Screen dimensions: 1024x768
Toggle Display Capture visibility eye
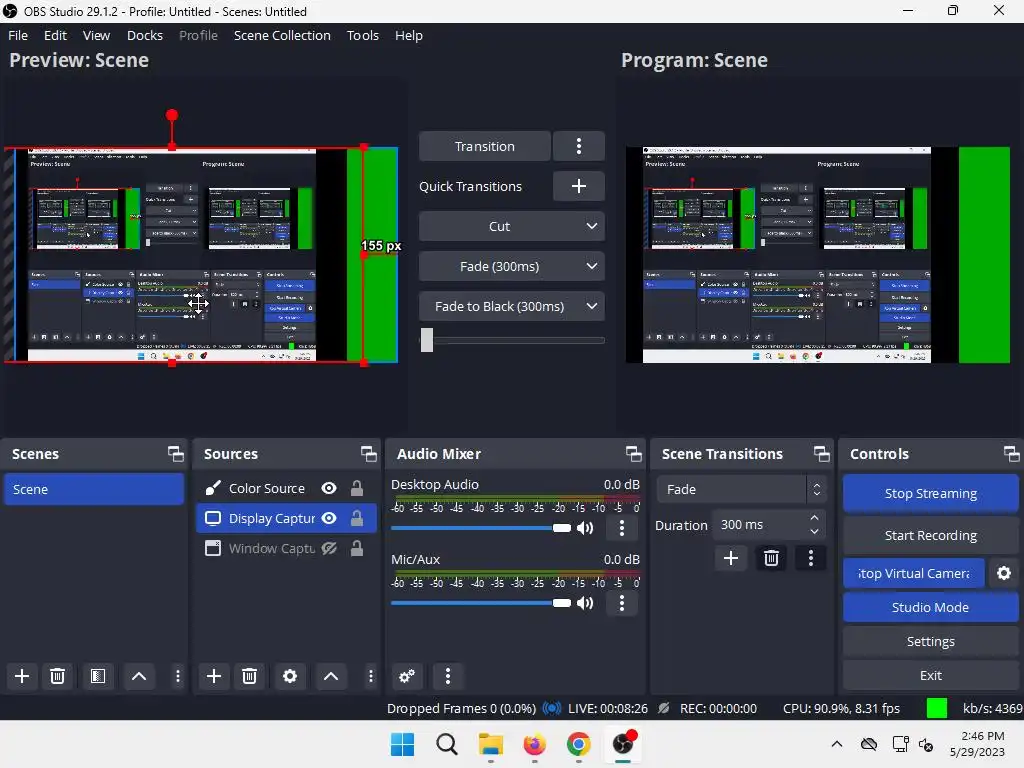tap(329, 519)
